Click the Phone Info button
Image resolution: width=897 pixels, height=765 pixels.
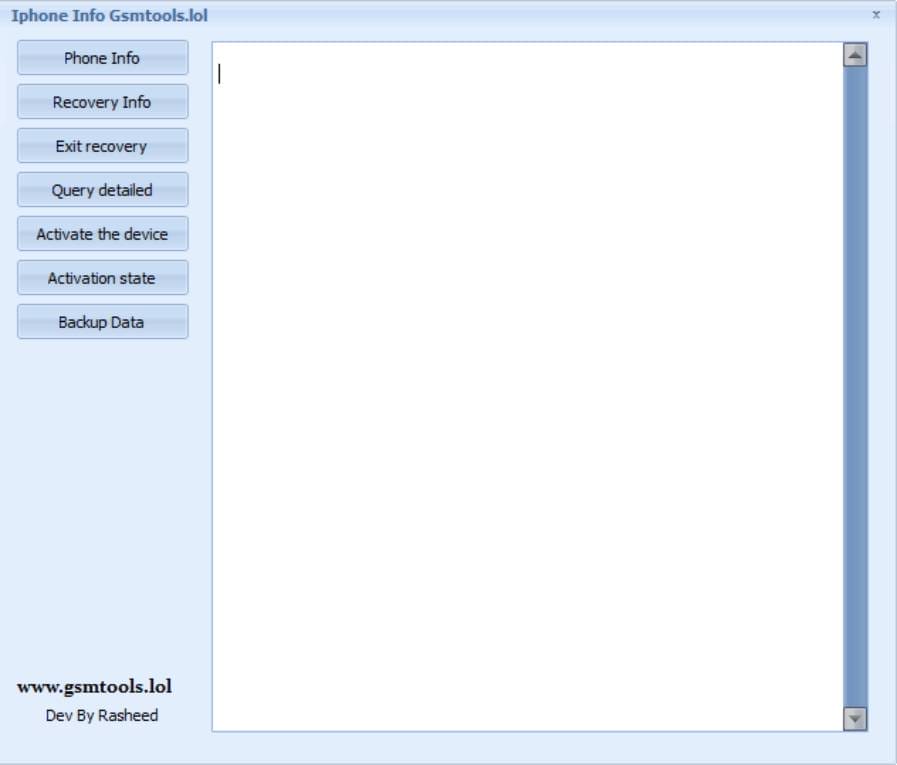click(x=102, y=58)
